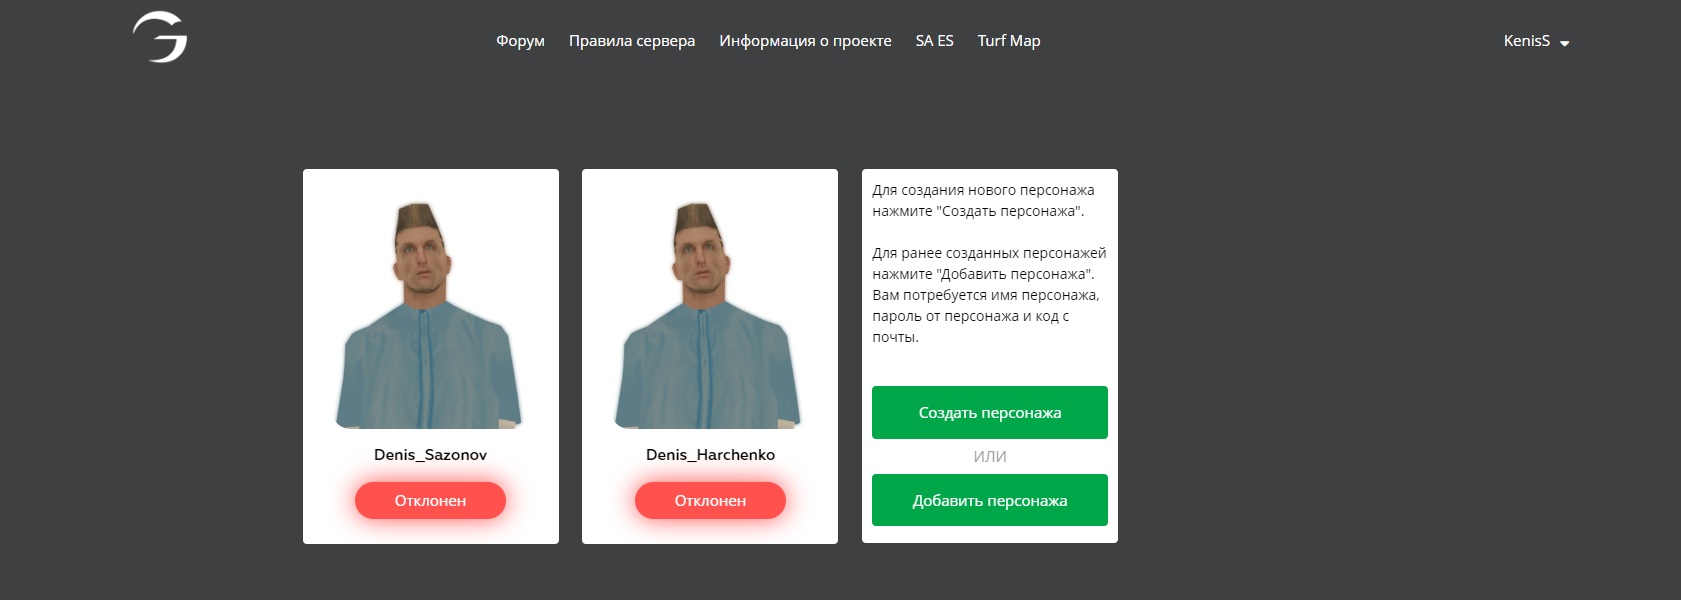
Task: Click the ИЛИ separator between the green buttons
Action: coord(990,456)
